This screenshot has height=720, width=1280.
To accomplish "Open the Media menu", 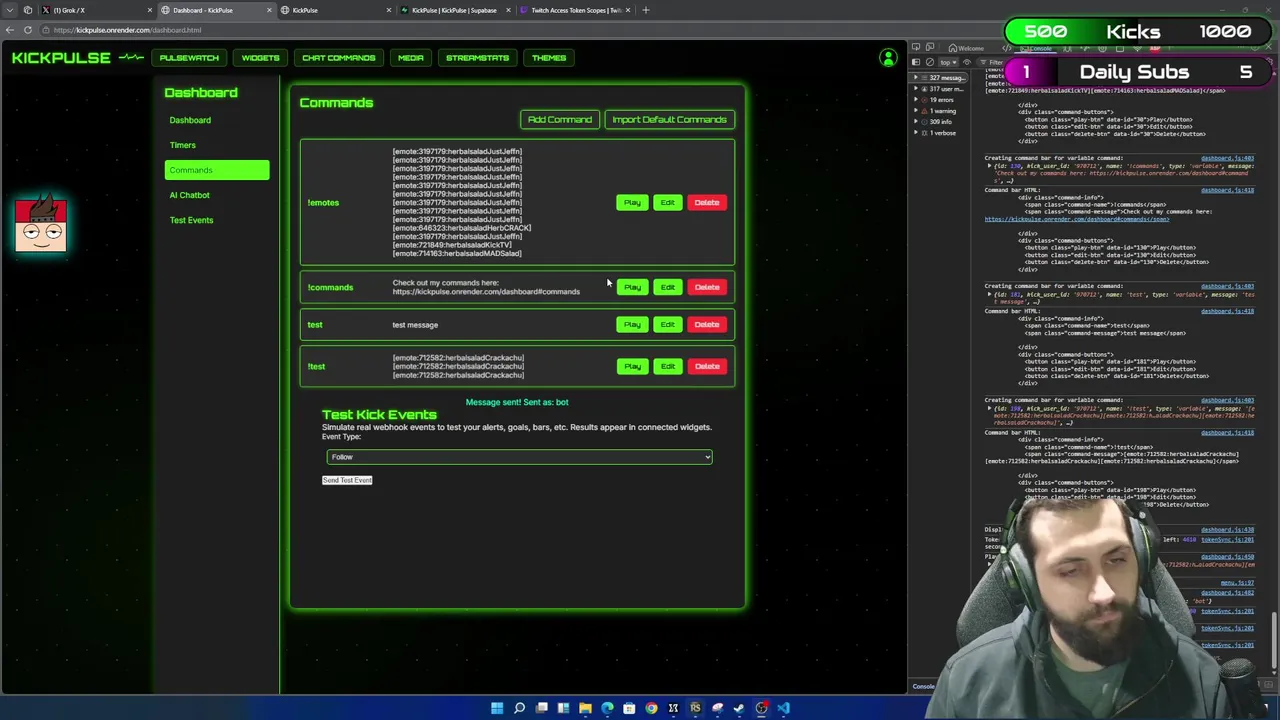I will tap(411, 58).
